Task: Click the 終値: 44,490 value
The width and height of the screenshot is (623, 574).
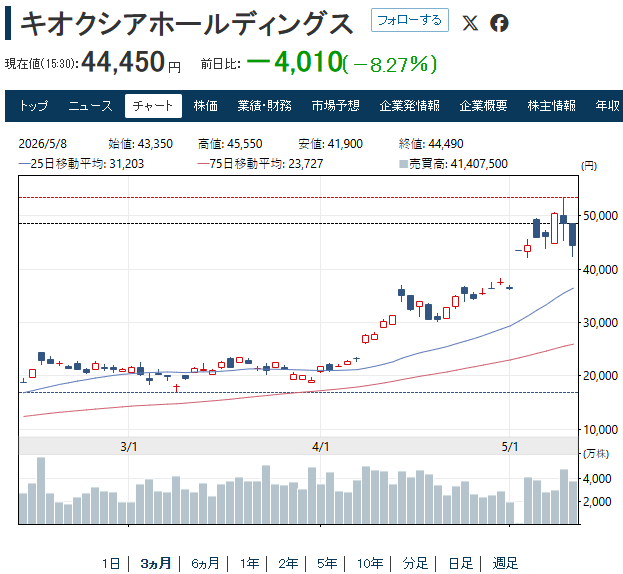Action: [431, 143]
